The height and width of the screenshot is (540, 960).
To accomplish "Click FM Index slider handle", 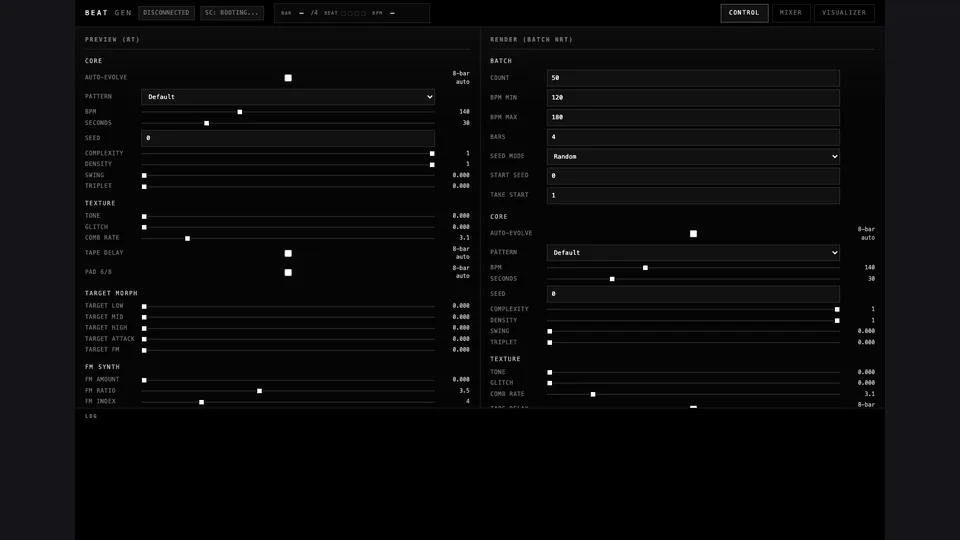I will [x=201, y=402].
